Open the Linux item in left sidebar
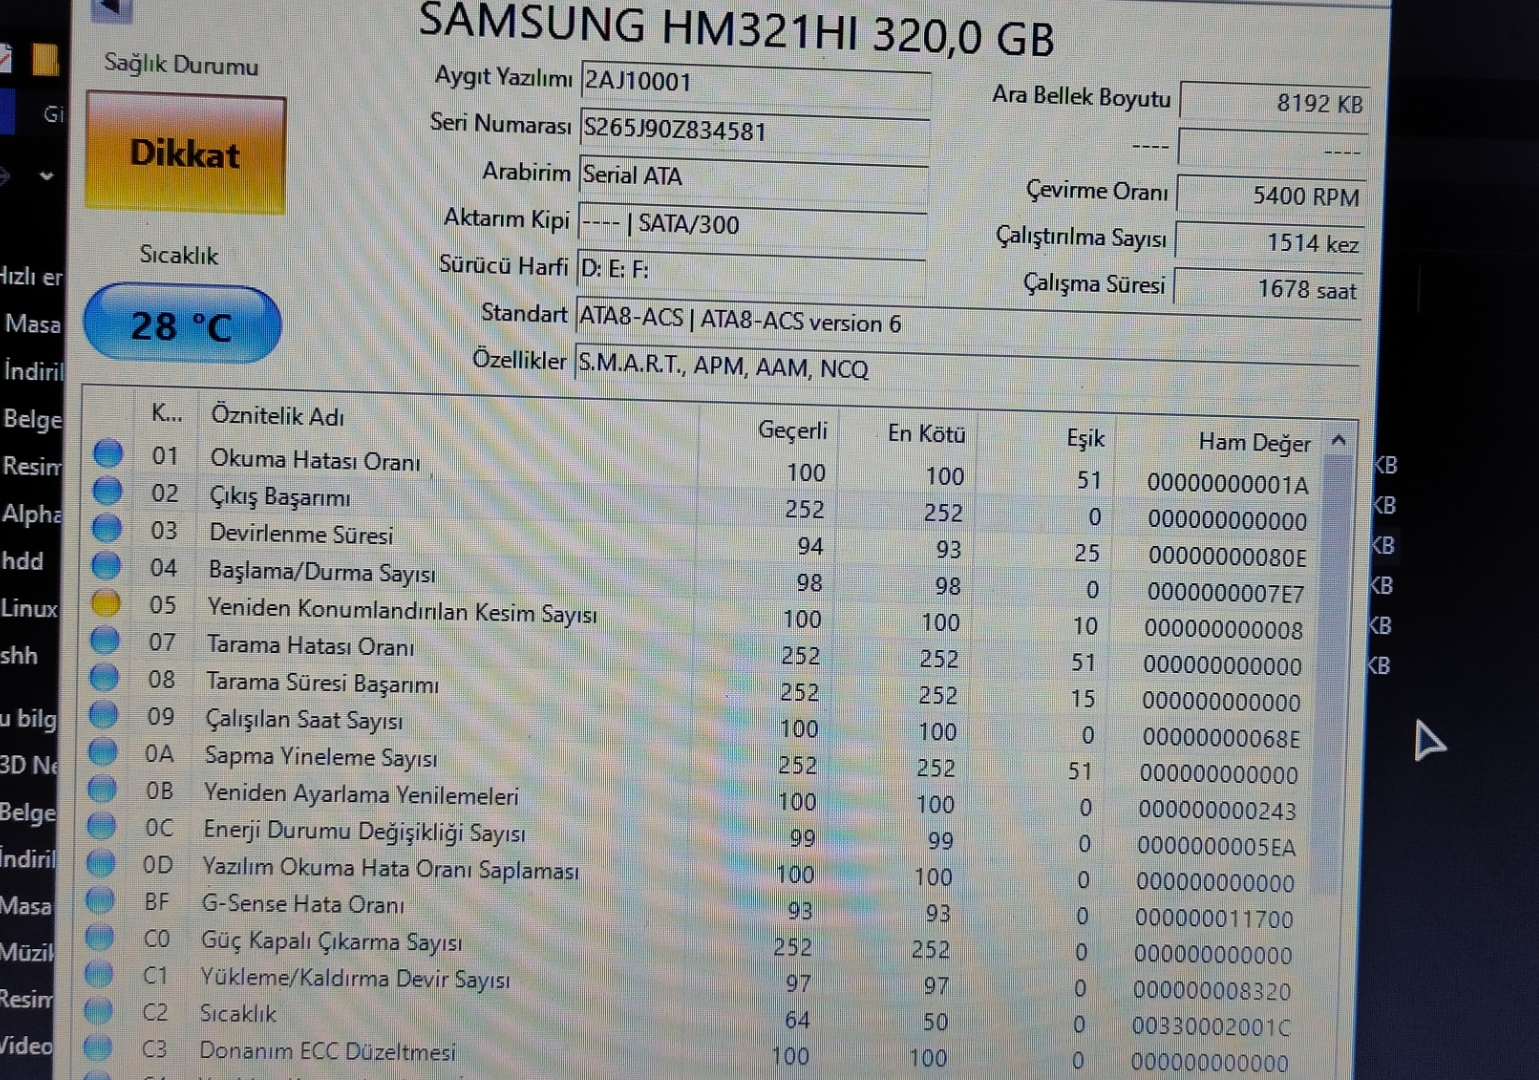Image resolution: width=1539 pixels, height=1080 pixels. tap(29, 607)
